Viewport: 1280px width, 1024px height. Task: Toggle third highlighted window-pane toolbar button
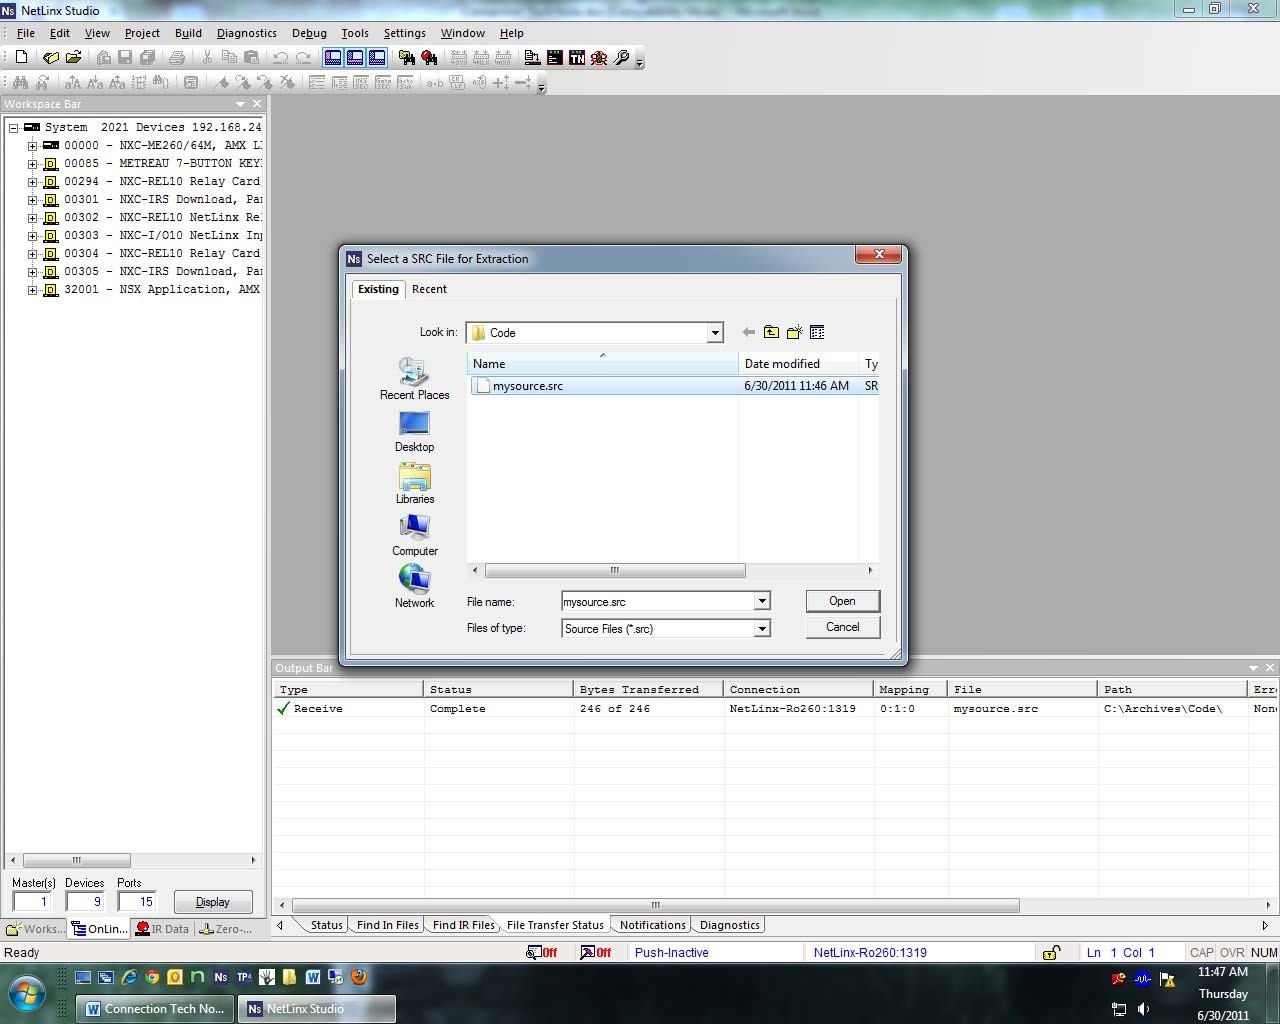tap(377, 58)
